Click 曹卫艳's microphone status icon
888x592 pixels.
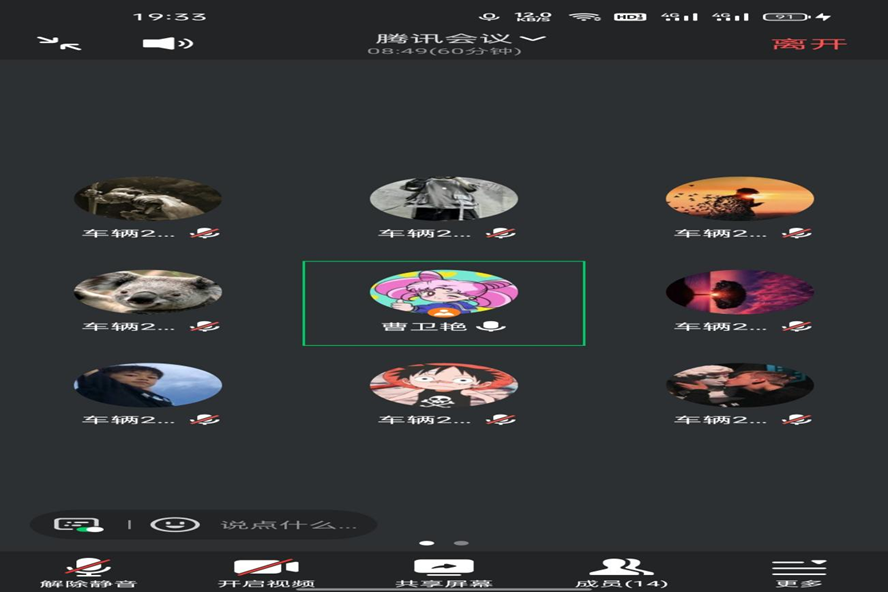492,326
